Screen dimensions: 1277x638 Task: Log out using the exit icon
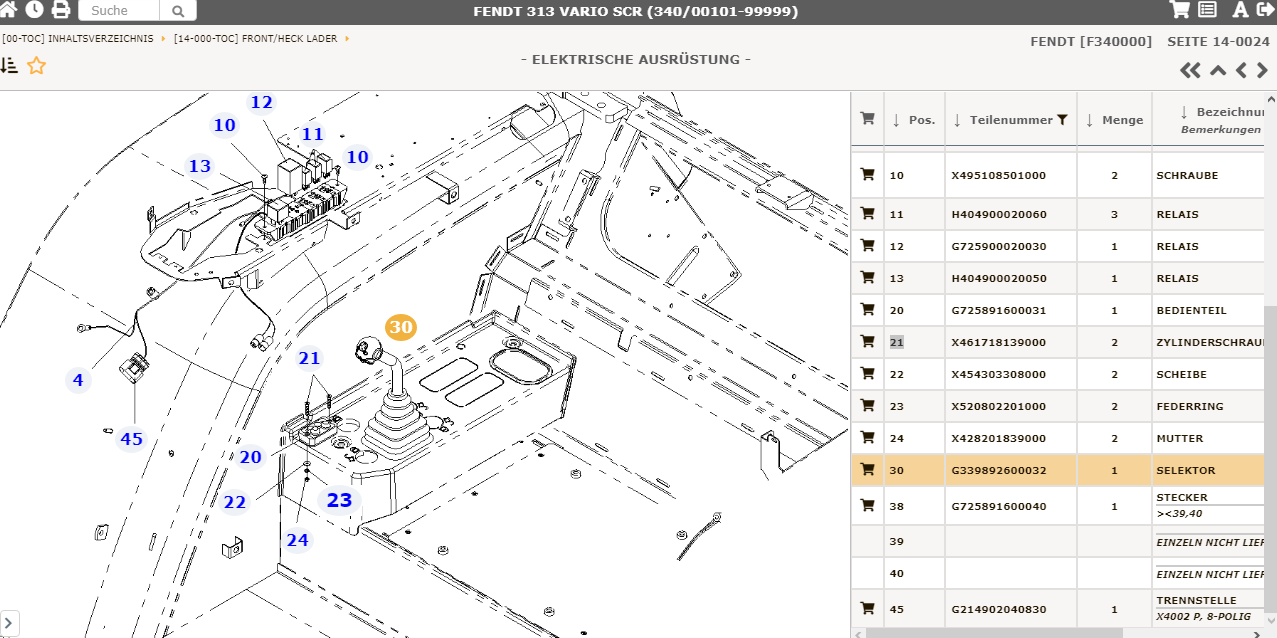[x=1265, y=10]
